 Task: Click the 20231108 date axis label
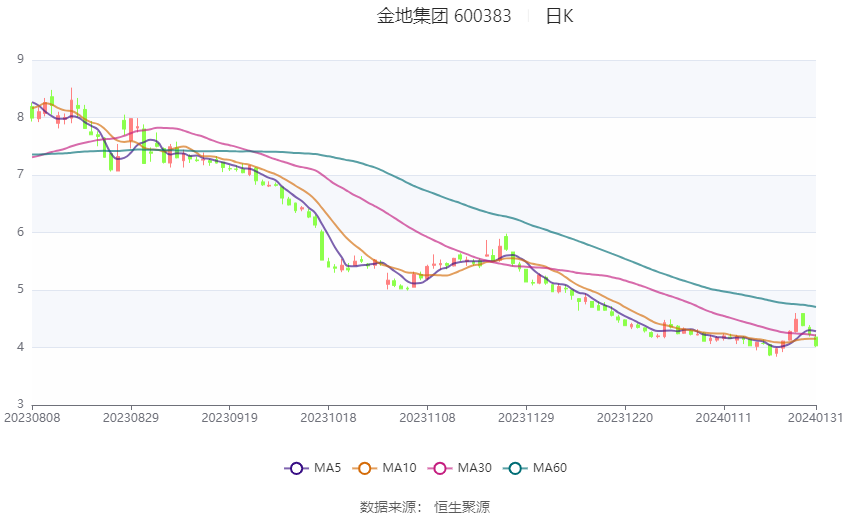(x=428, y=418)
